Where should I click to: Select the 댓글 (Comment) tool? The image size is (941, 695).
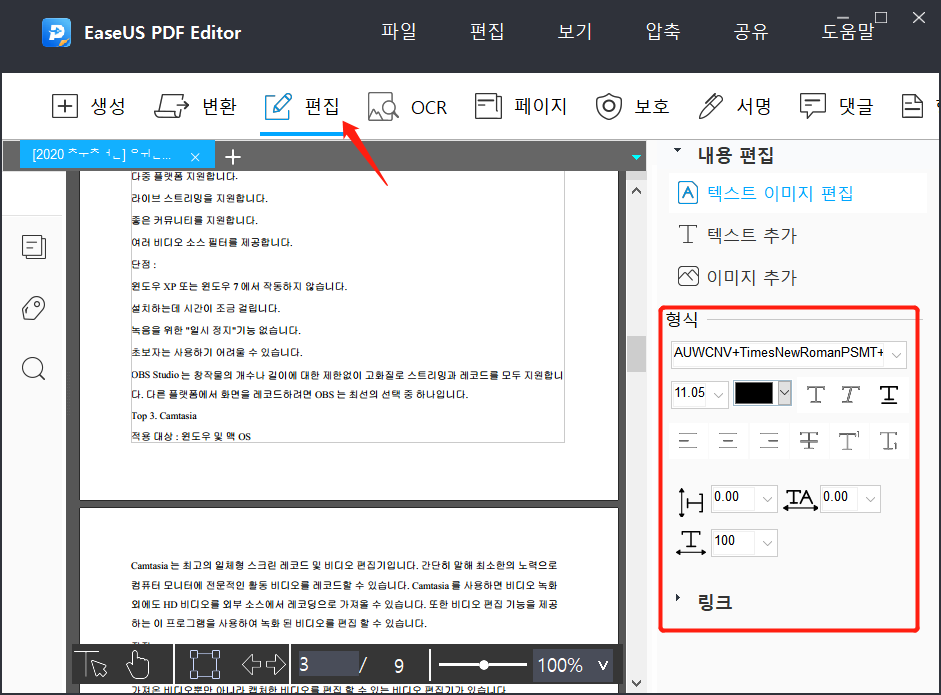(x=836, y=105)
